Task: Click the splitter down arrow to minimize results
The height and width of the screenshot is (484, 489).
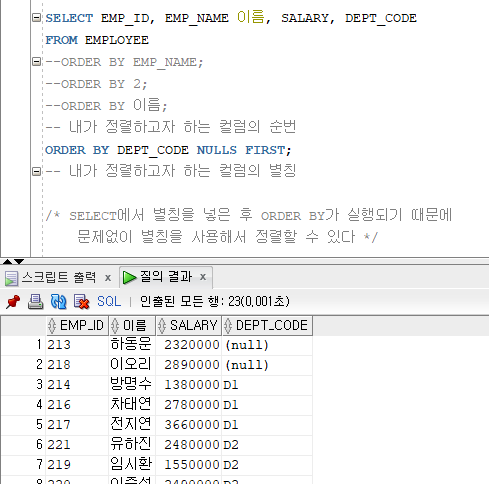Action: pos(19,261)
